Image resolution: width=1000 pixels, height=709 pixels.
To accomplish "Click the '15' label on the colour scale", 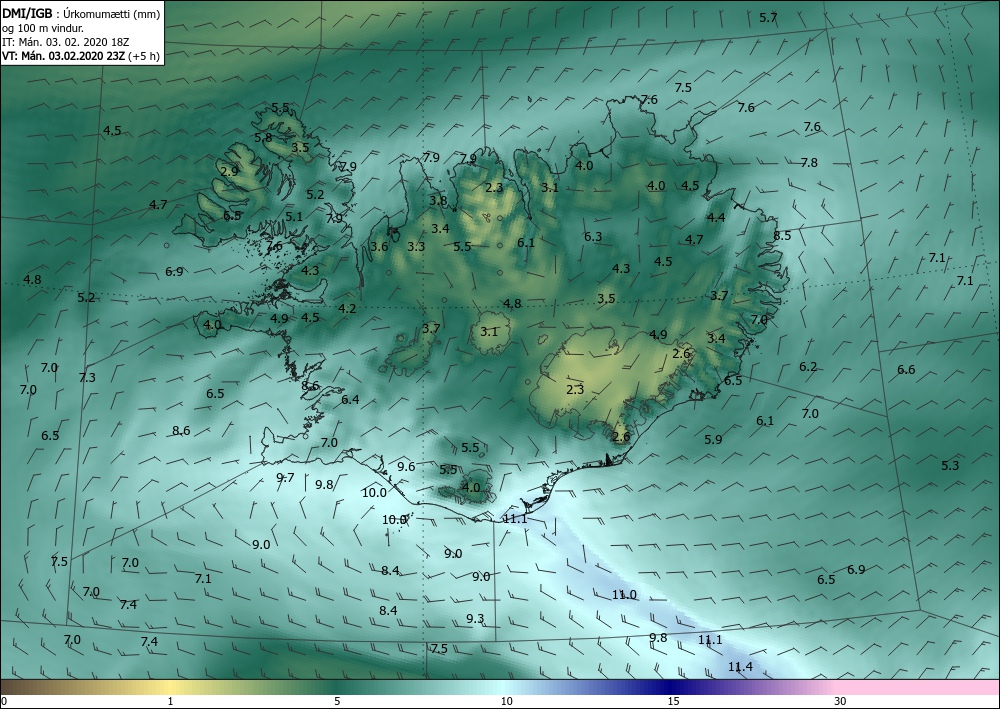I will coord(673,702).
